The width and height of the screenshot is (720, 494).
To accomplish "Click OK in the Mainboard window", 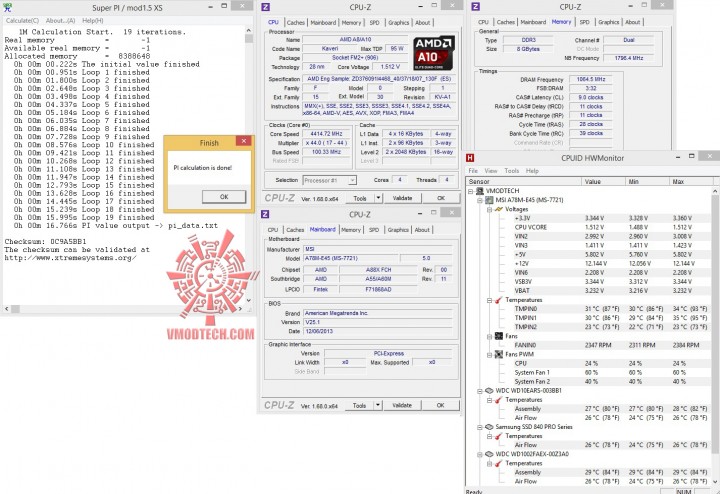I will (440, 405).
